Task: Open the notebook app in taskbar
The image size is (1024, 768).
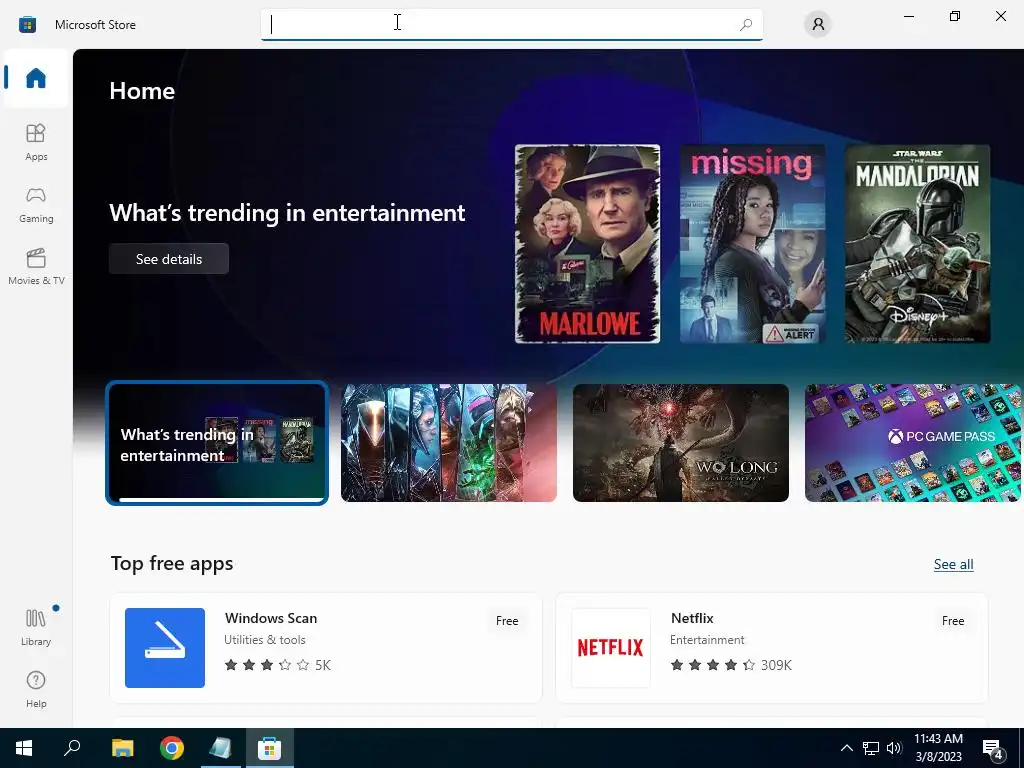Action: pyautogui.click(x=221, y=748)
